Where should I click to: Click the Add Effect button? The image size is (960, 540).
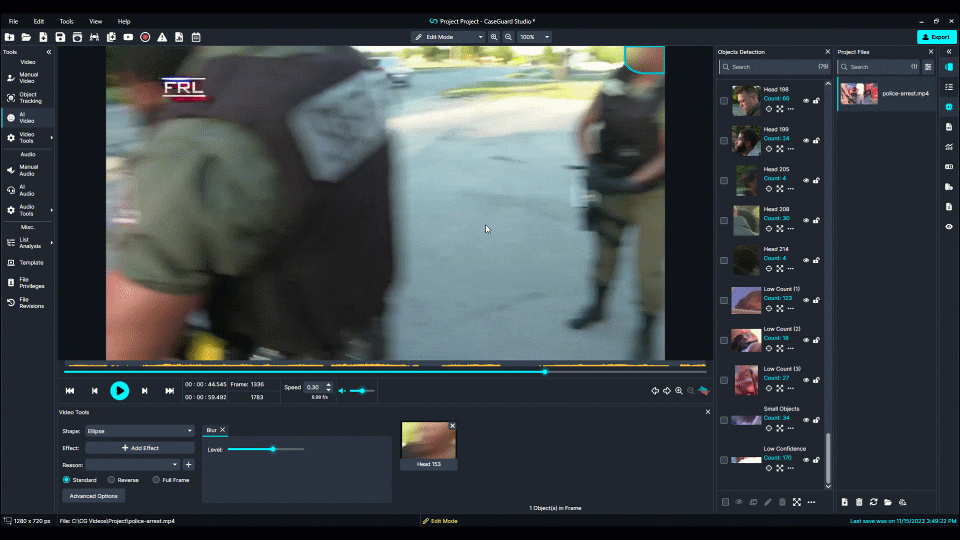140,448
